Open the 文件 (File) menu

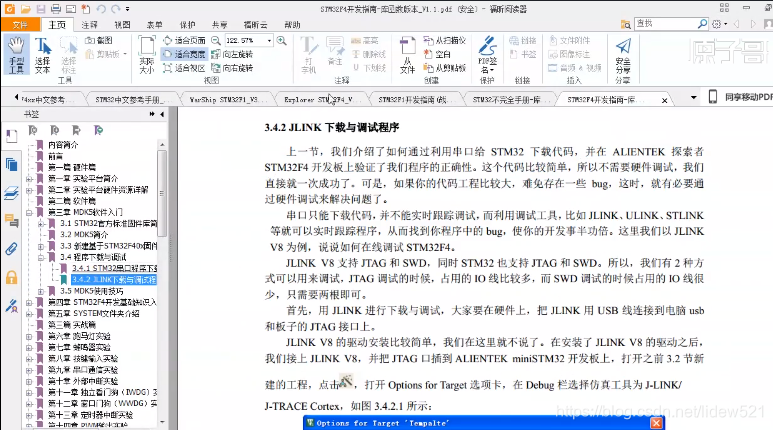[20, 25]
